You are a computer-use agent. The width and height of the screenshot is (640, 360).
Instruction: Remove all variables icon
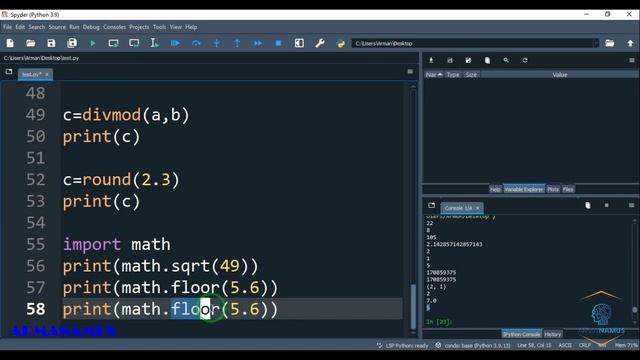click(487, 60)
